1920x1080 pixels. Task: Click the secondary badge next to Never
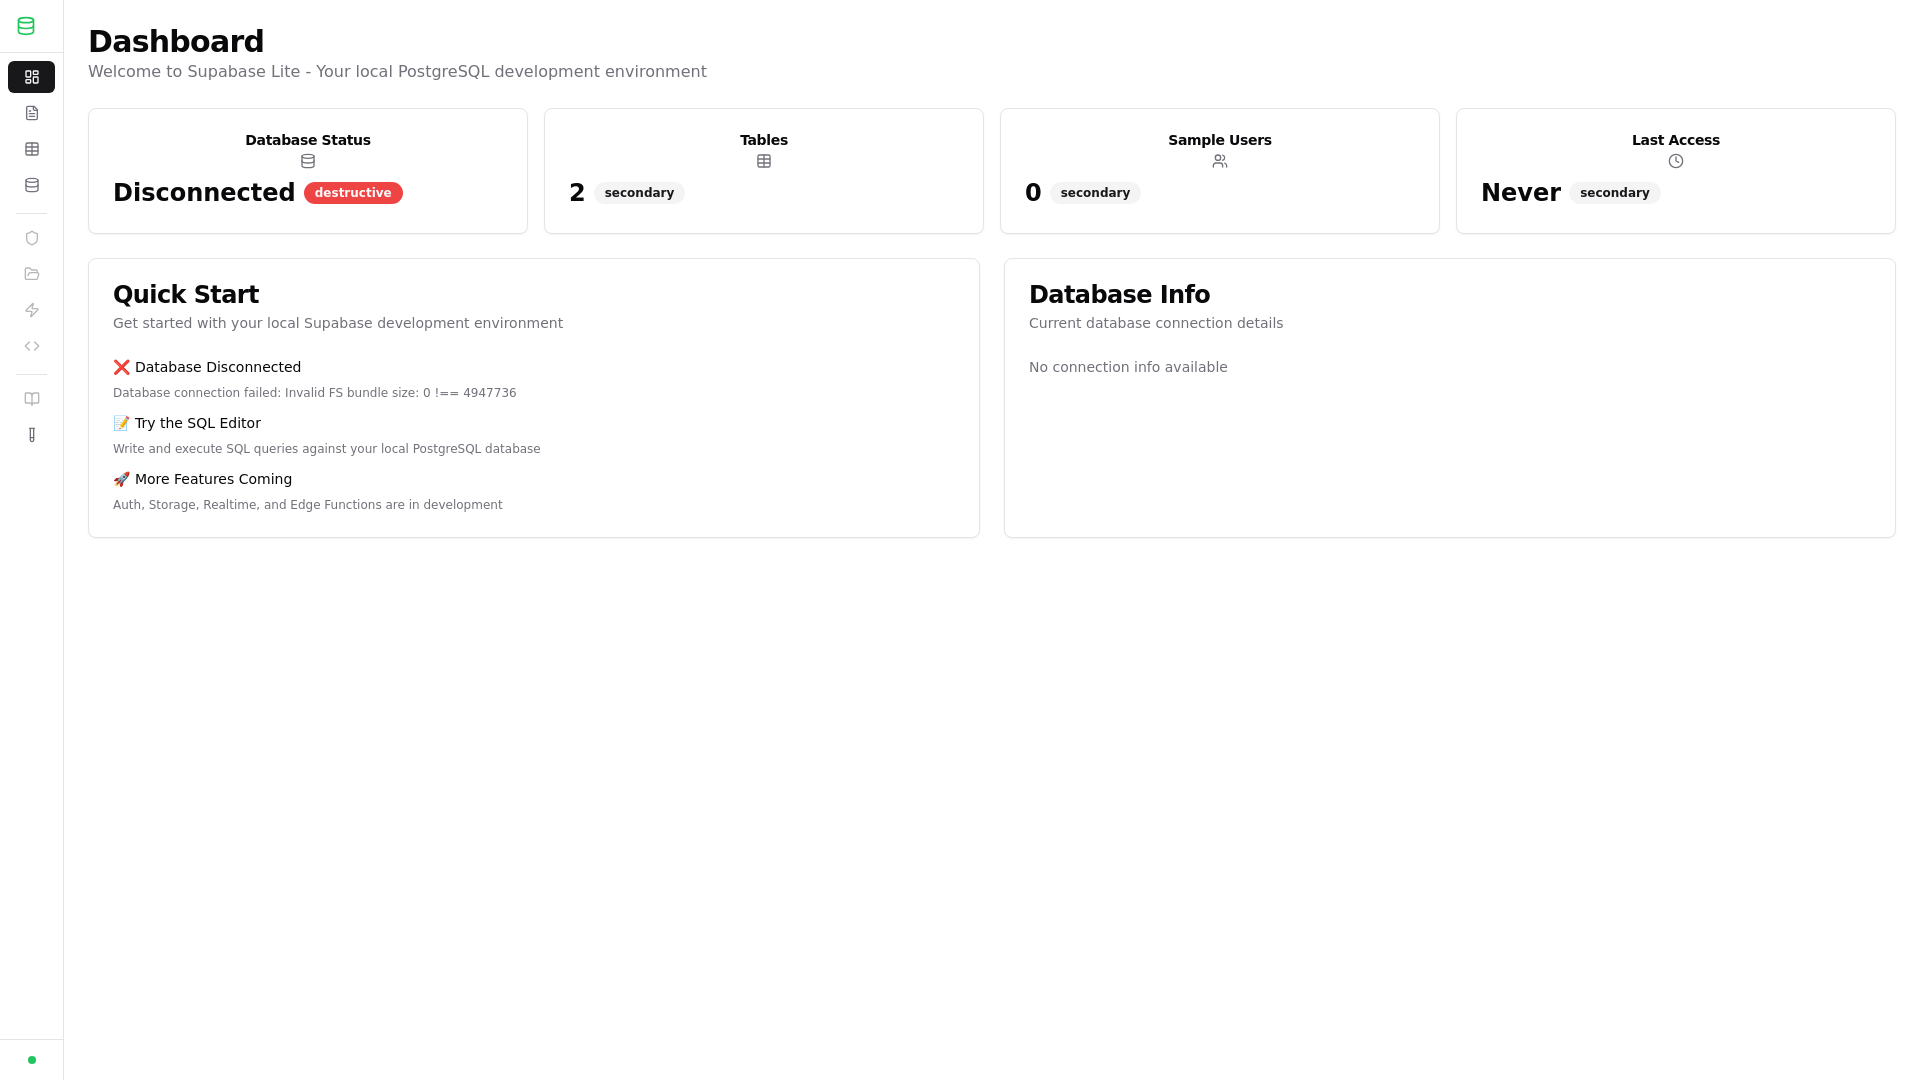pyautogui.click(x=1614, y=193)
